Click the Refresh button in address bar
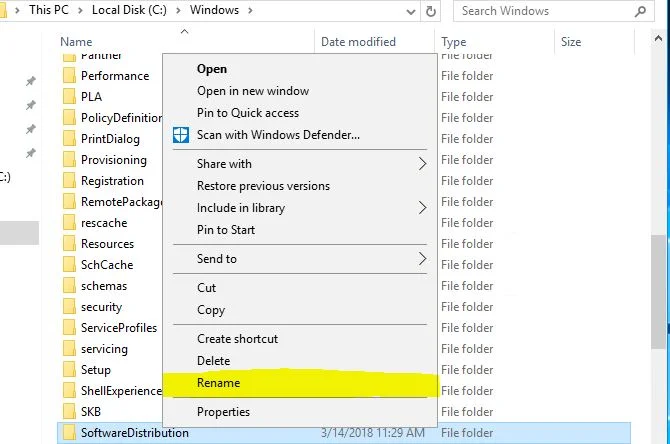The width and height of the screenshot is (670, 444). pyautogui.click(x=431, y=12)
